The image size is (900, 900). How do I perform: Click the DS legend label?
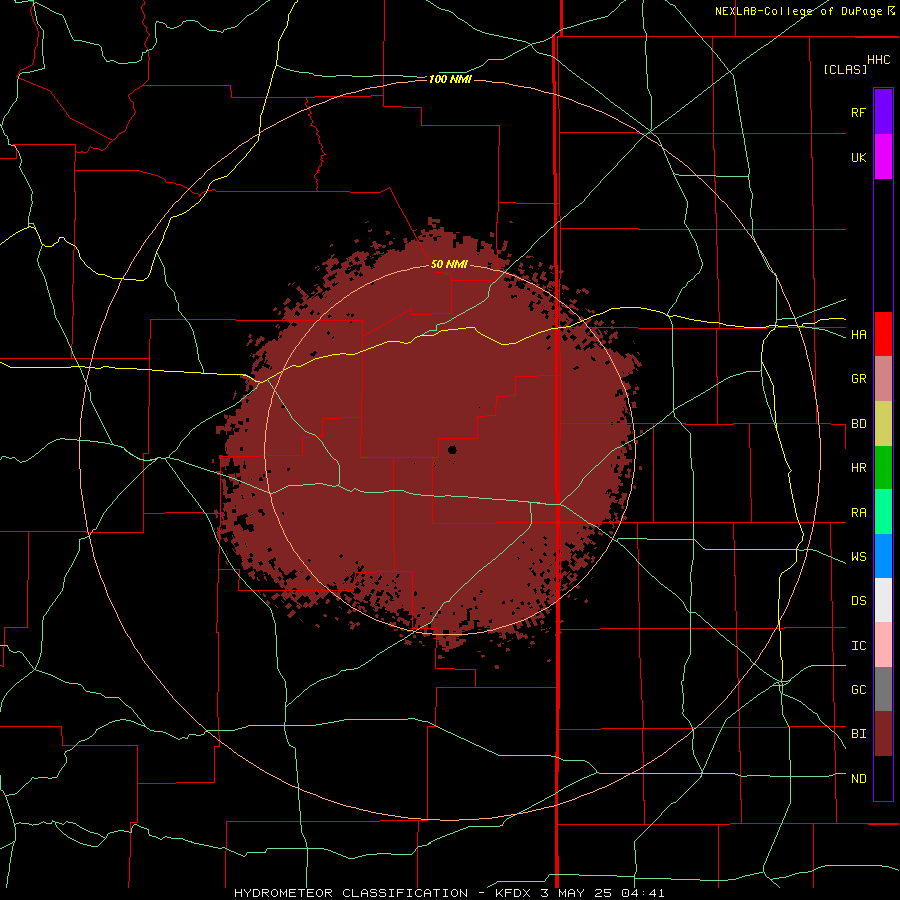click(858, 601)
